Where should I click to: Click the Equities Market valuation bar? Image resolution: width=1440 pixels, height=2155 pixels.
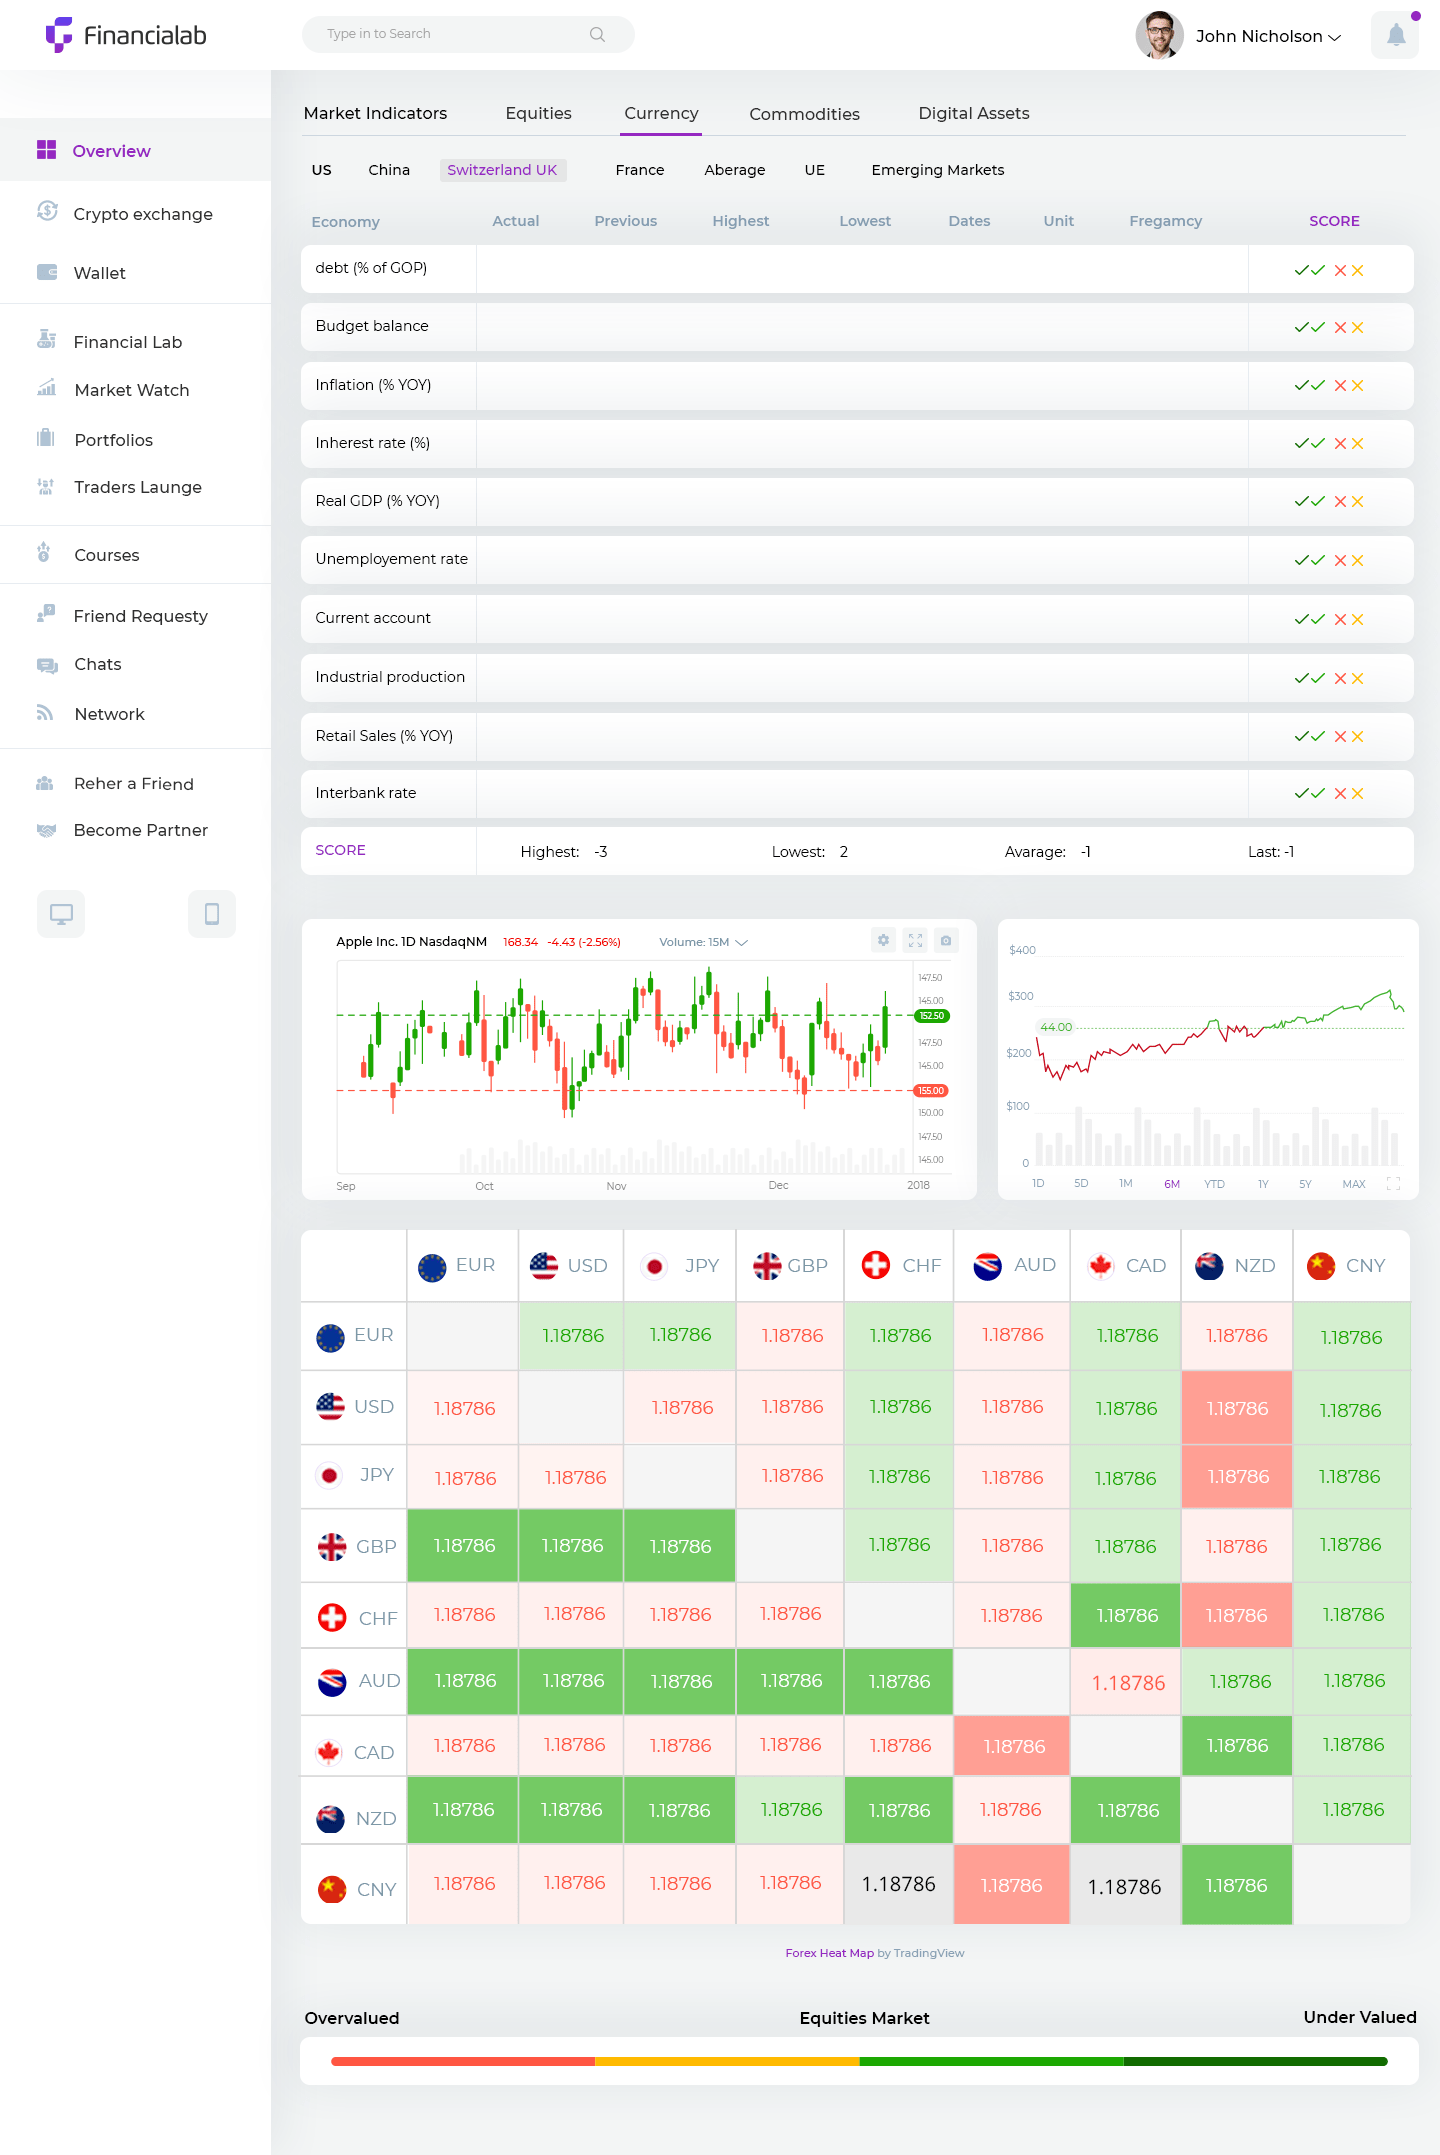tap(859, 2061)
